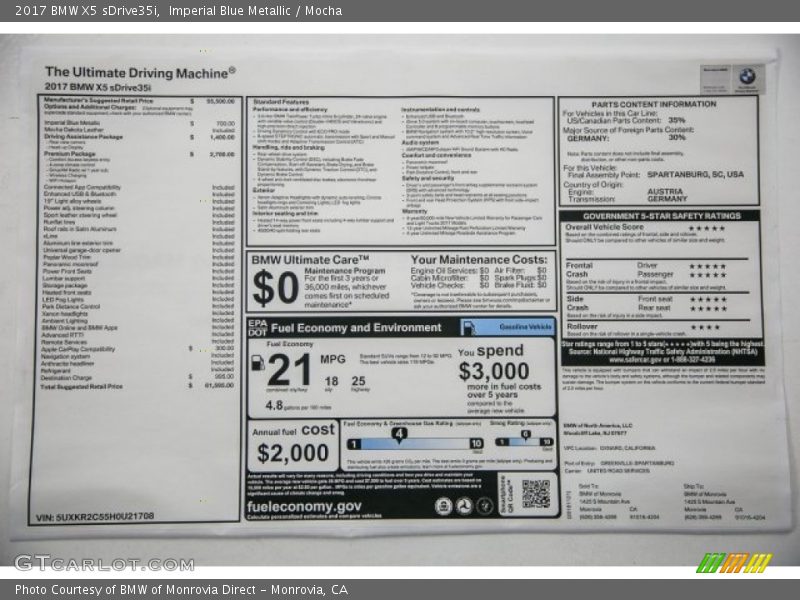Click the fuel pump icon beside 21 MPG

click(x=258, y=362)
